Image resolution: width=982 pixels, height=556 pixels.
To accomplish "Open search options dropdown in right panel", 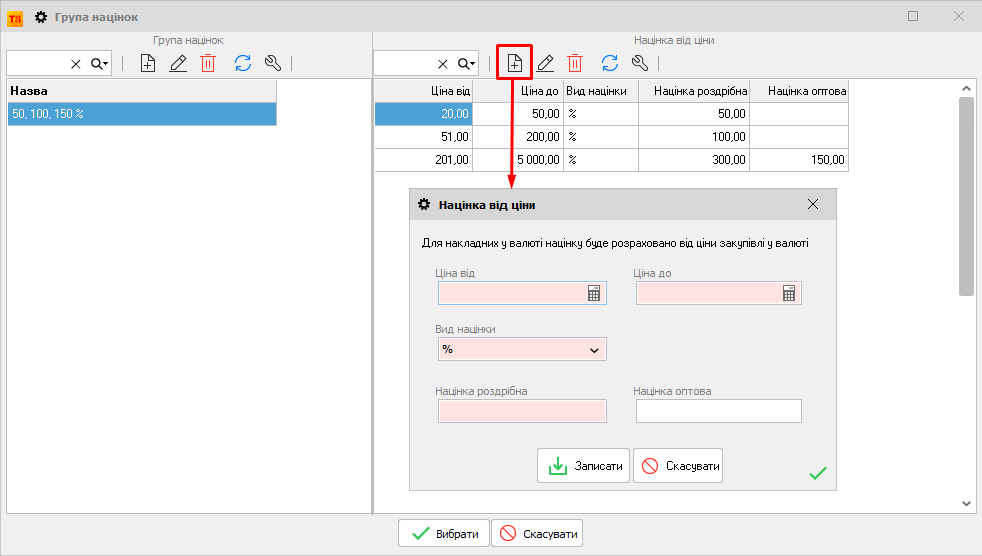I will 467,63.
